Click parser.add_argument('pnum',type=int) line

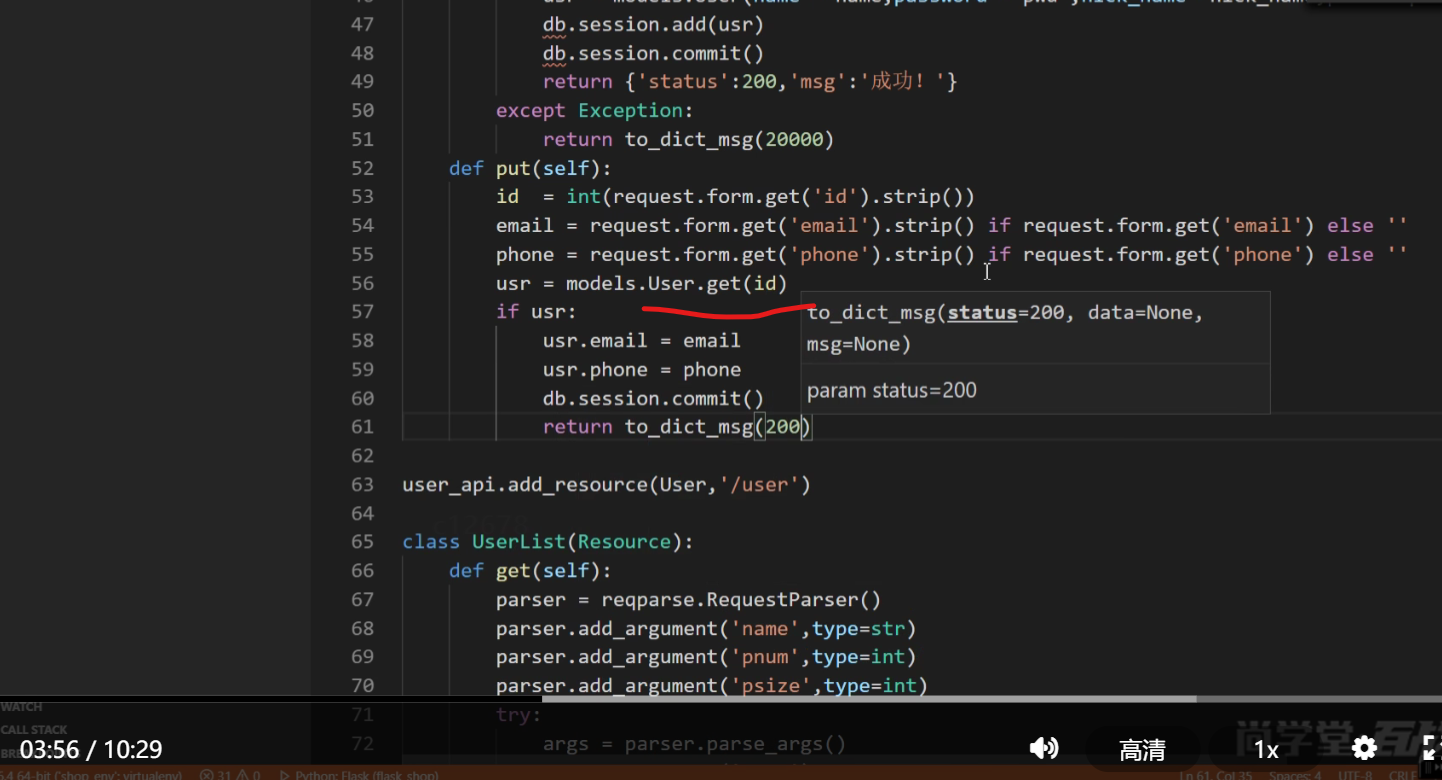(706, 657)
